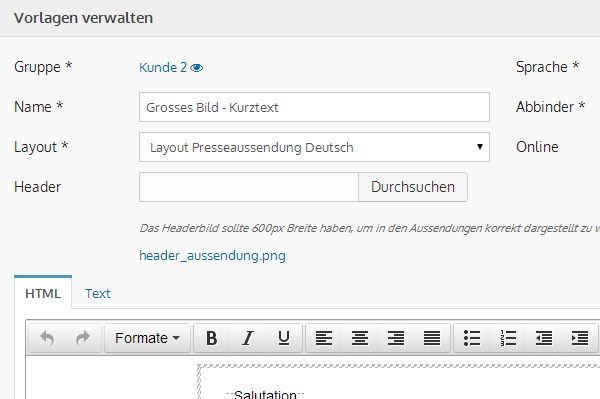
Task: Justify the text
Action: (x=432, y=338)
